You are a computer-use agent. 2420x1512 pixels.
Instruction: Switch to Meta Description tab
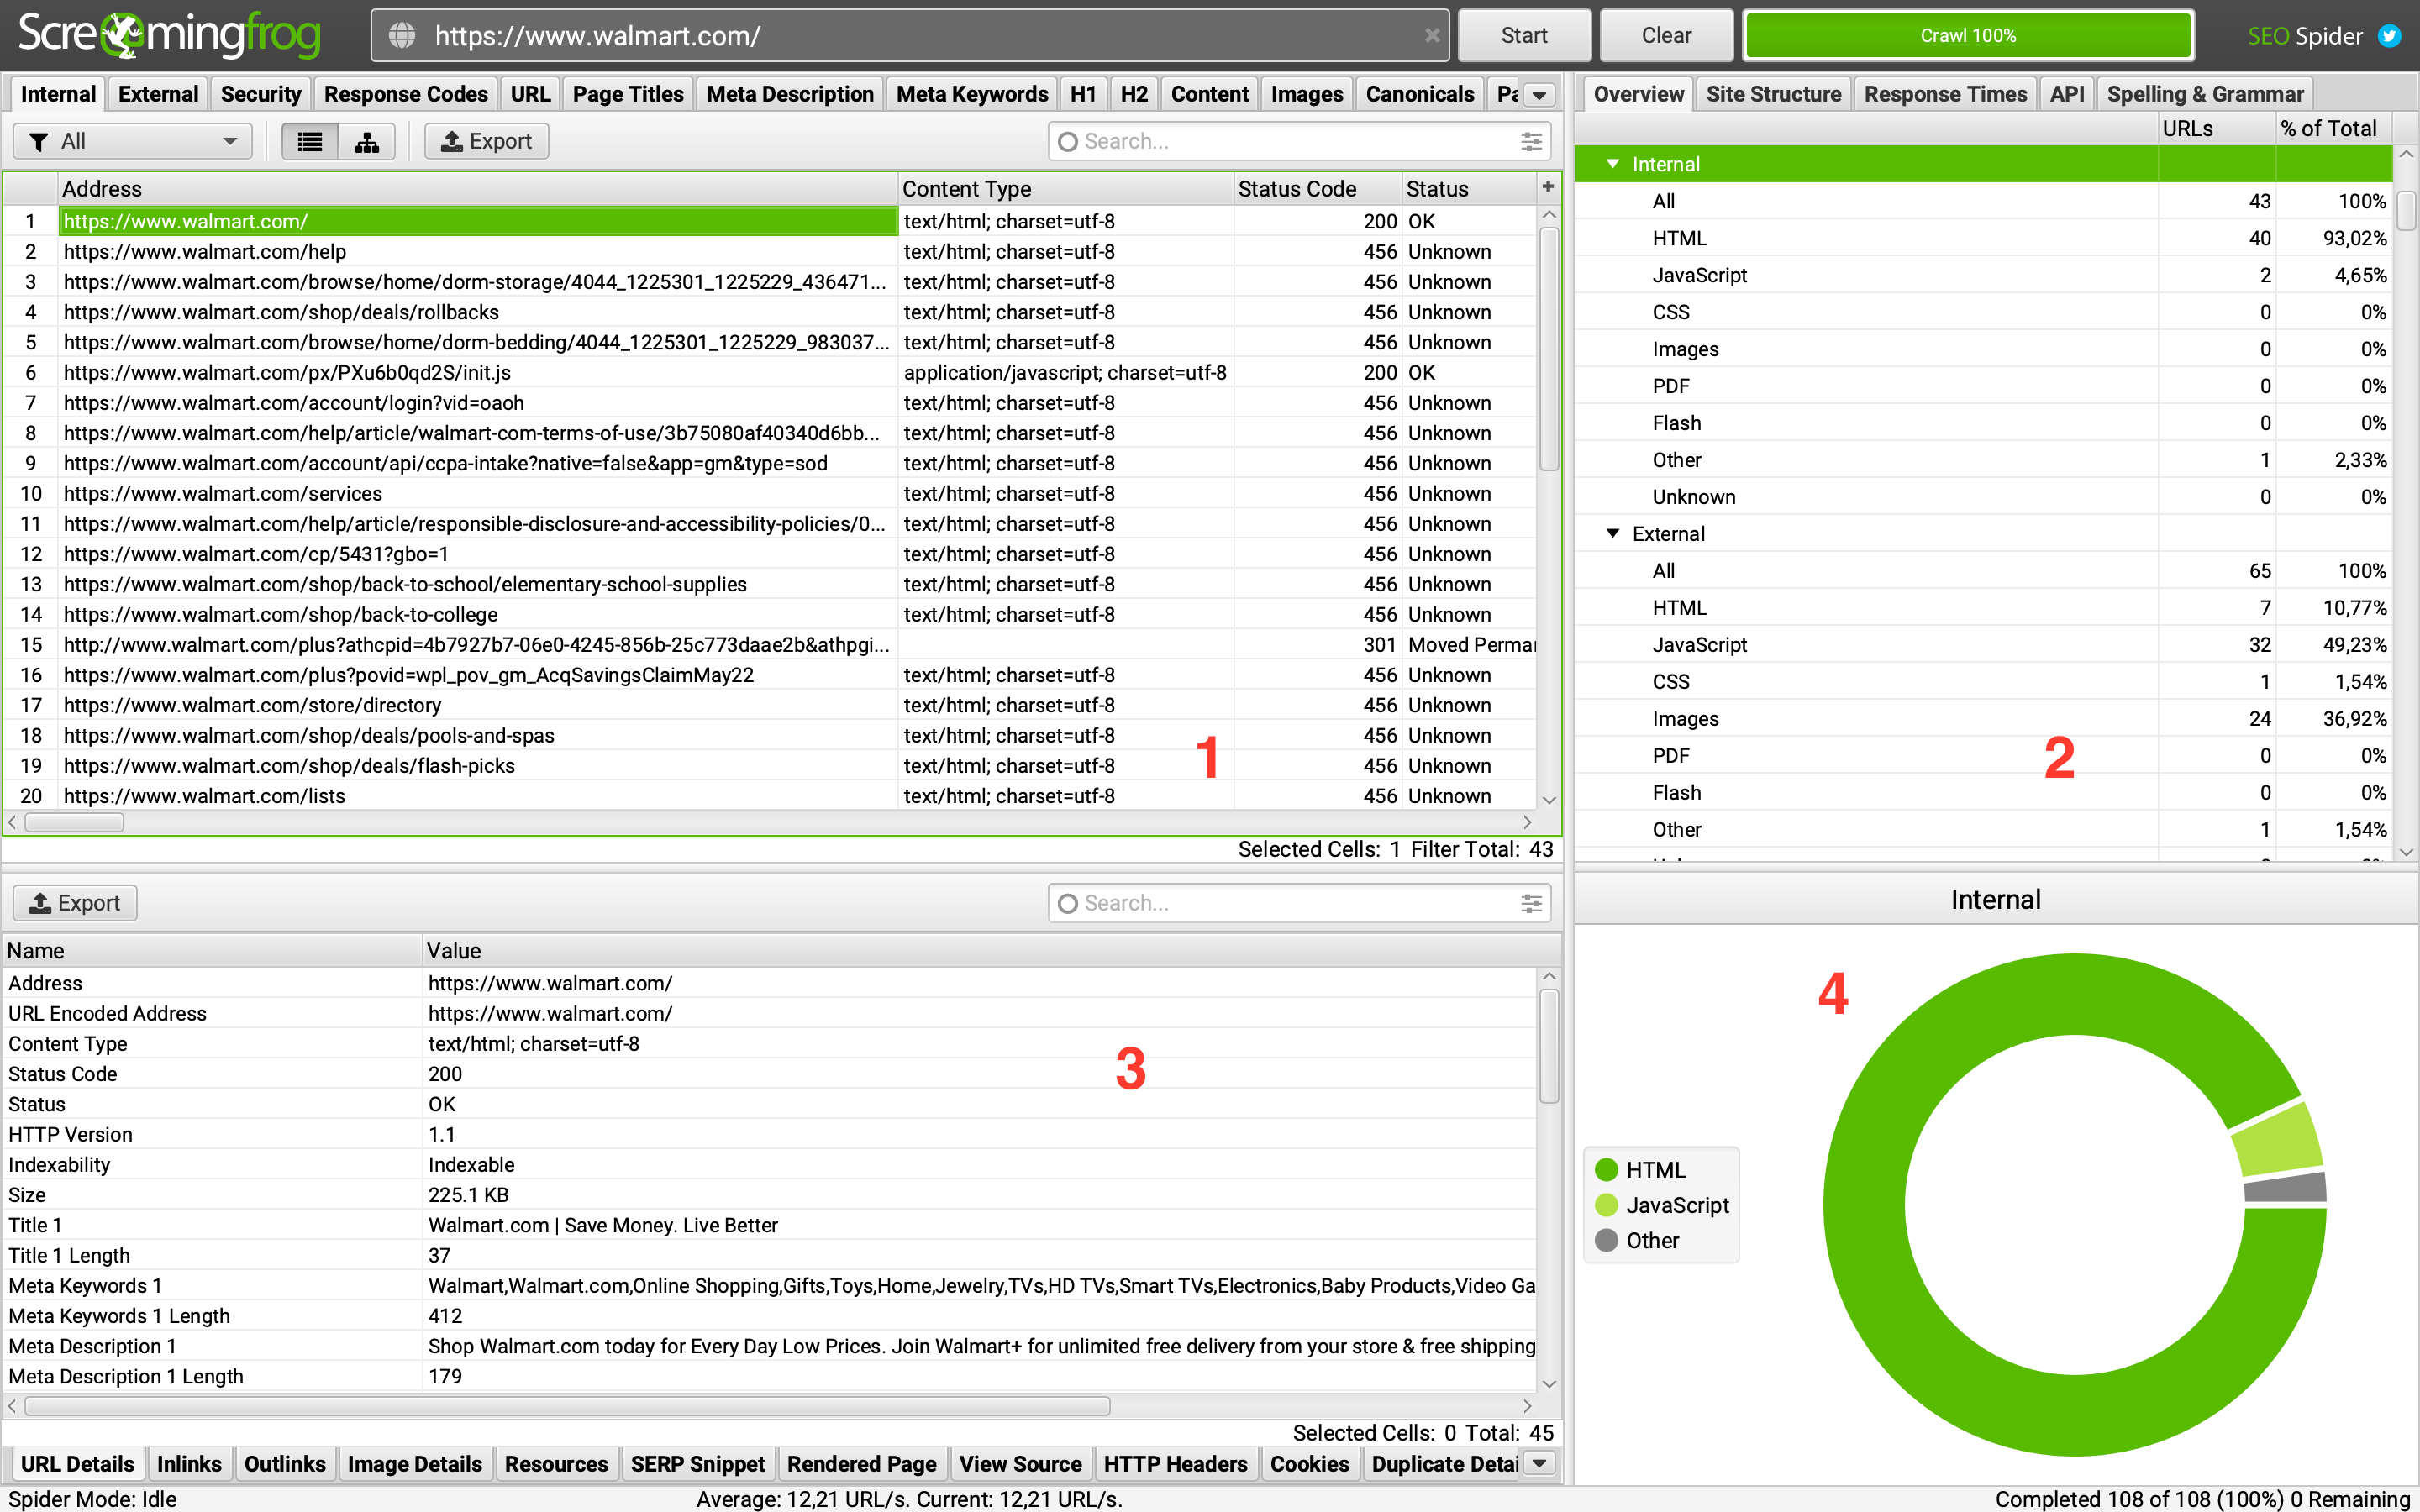[790, 94]
